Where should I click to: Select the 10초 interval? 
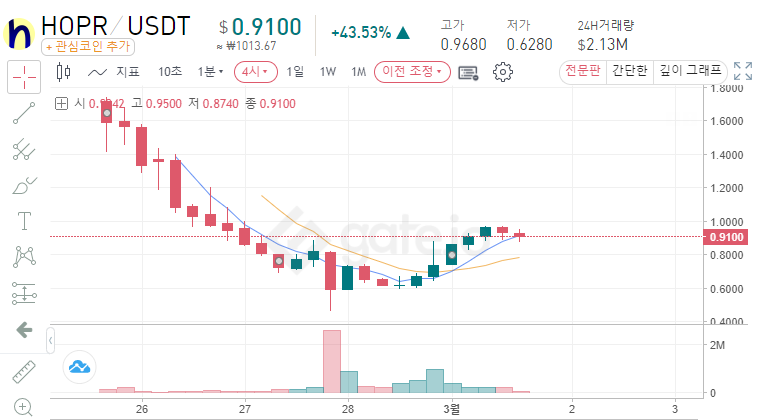(170, 72)
